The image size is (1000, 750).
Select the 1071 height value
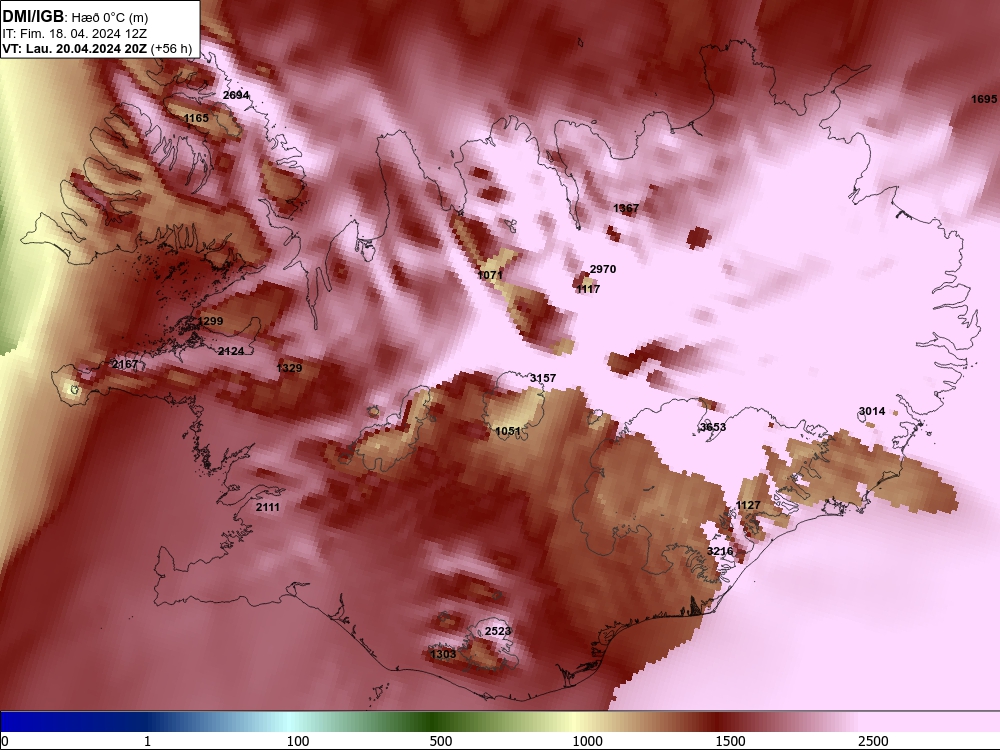[490, 275]
